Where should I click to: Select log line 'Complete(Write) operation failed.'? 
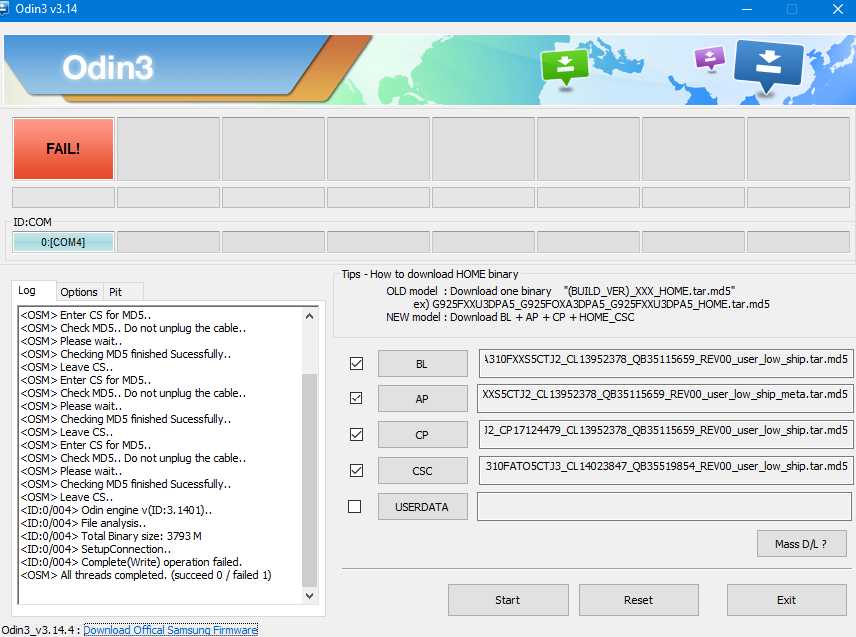pos(131,562)
